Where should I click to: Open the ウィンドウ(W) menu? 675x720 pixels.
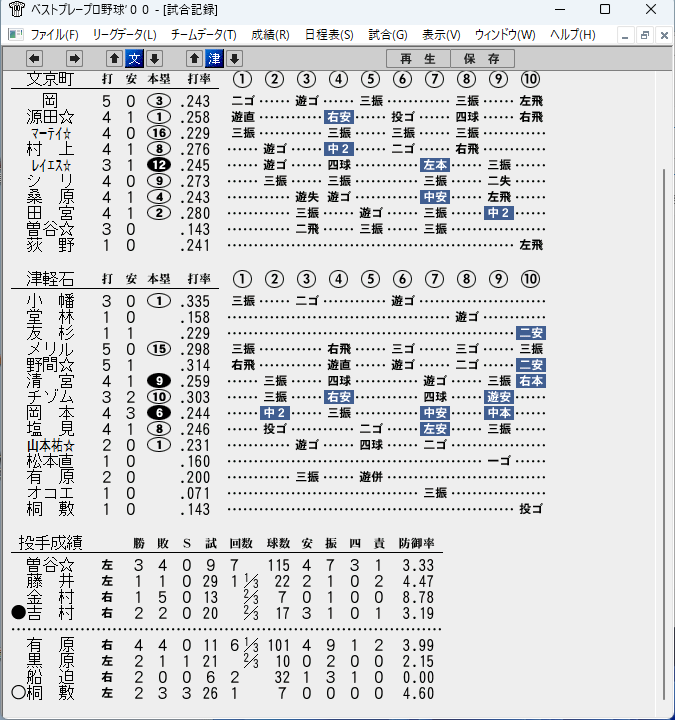click(x=505, y=35)
